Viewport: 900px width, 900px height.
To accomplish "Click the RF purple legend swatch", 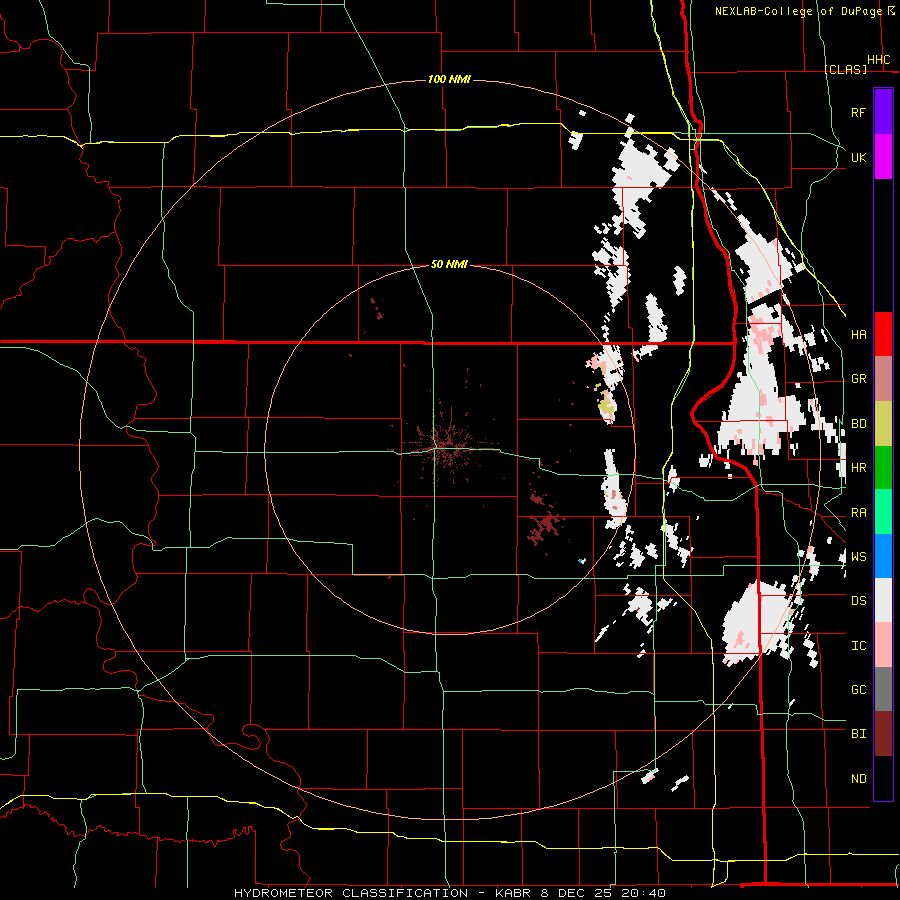I will [883, 112].
